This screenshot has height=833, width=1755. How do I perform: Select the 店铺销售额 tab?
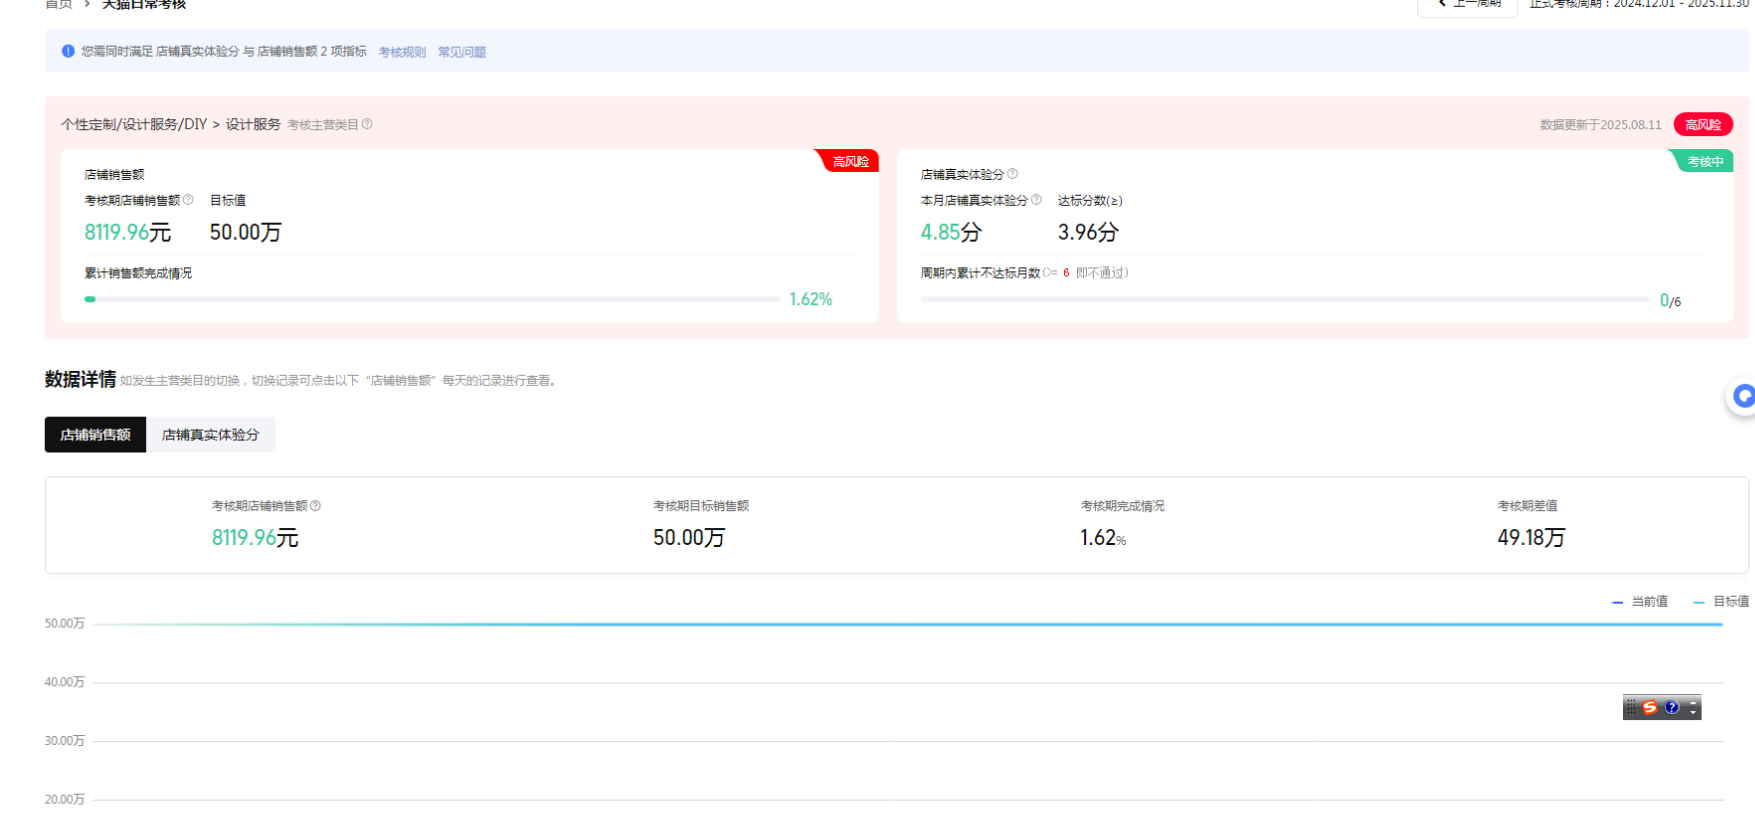tap(95, 435)
